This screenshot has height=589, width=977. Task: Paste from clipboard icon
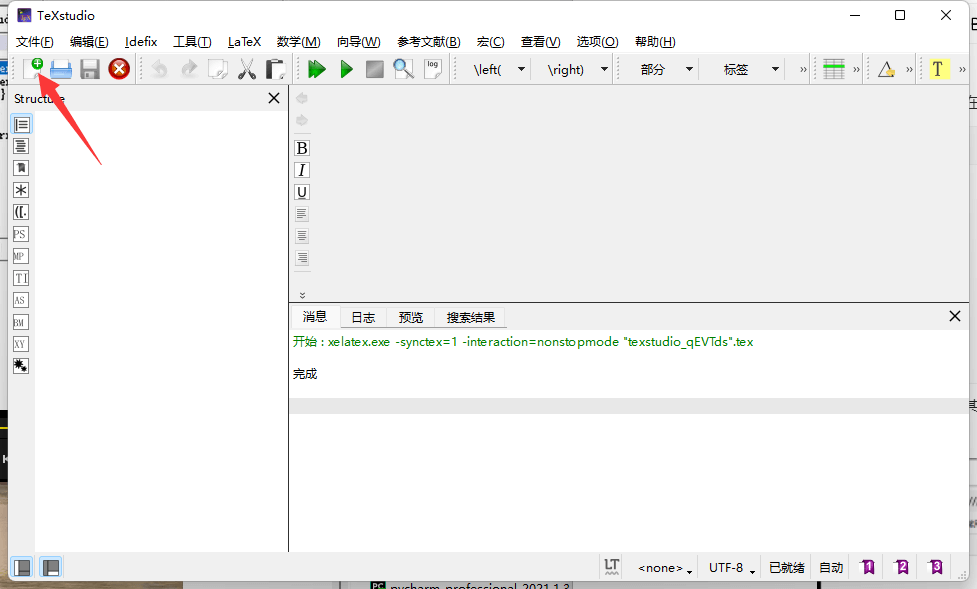click(x=275, y=69)
